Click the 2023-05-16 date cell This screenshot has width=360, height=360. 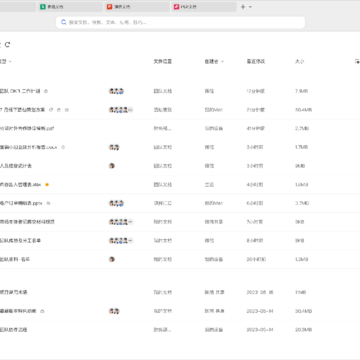[260, 292]
